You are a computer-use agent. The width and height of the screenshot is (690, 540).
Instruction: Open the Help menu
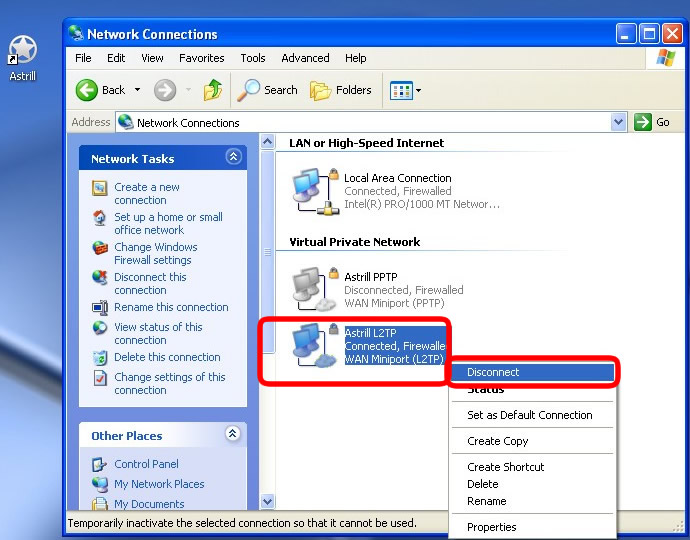355,58
